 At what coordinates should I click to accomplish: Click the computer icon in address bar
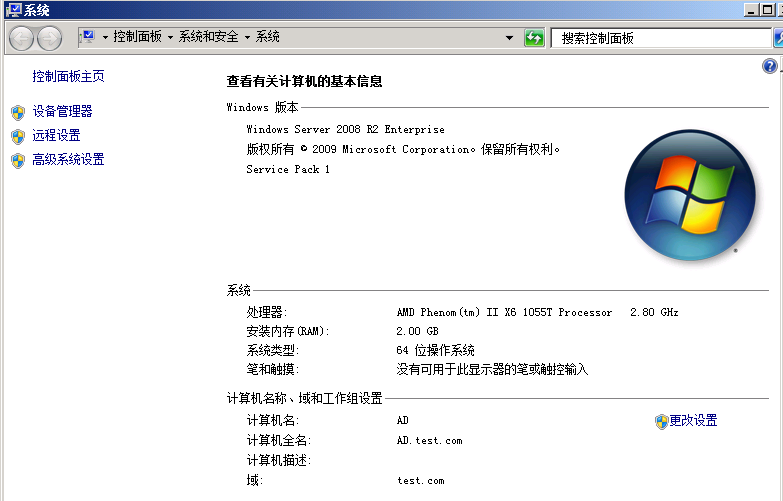click(x=88, y=36)
